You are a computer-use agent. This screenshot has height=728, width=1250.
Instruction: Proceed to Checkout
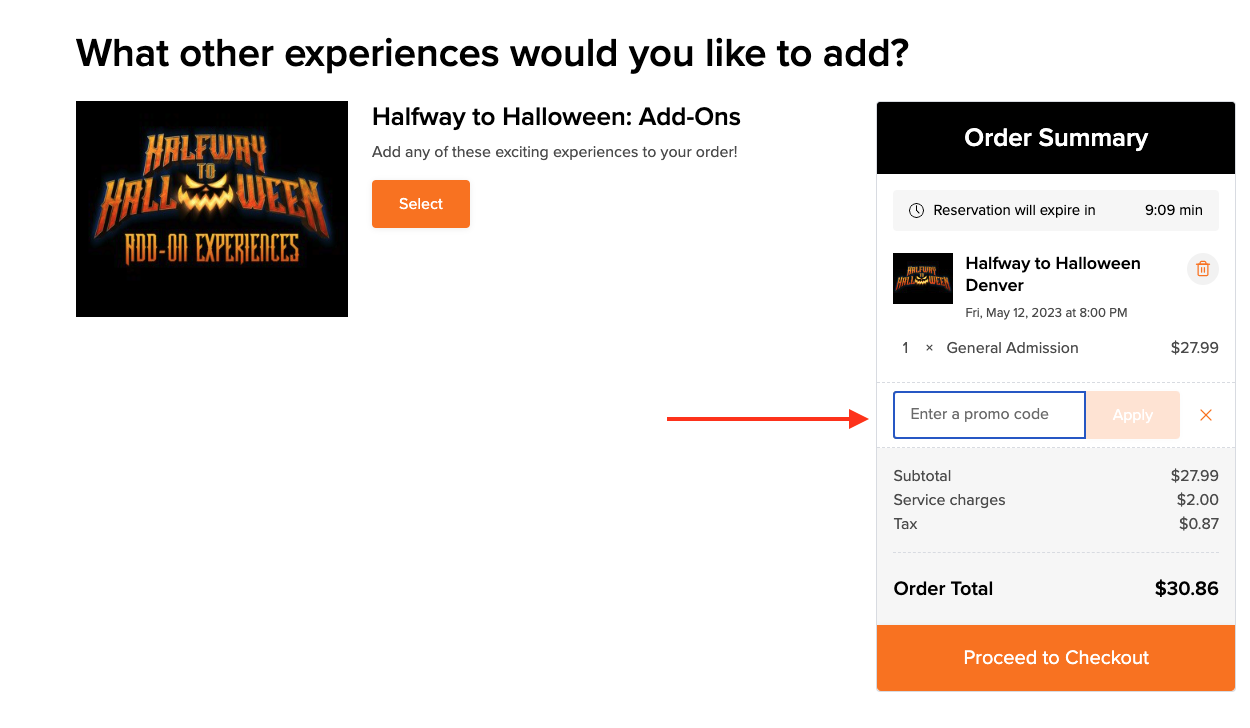1056,658
